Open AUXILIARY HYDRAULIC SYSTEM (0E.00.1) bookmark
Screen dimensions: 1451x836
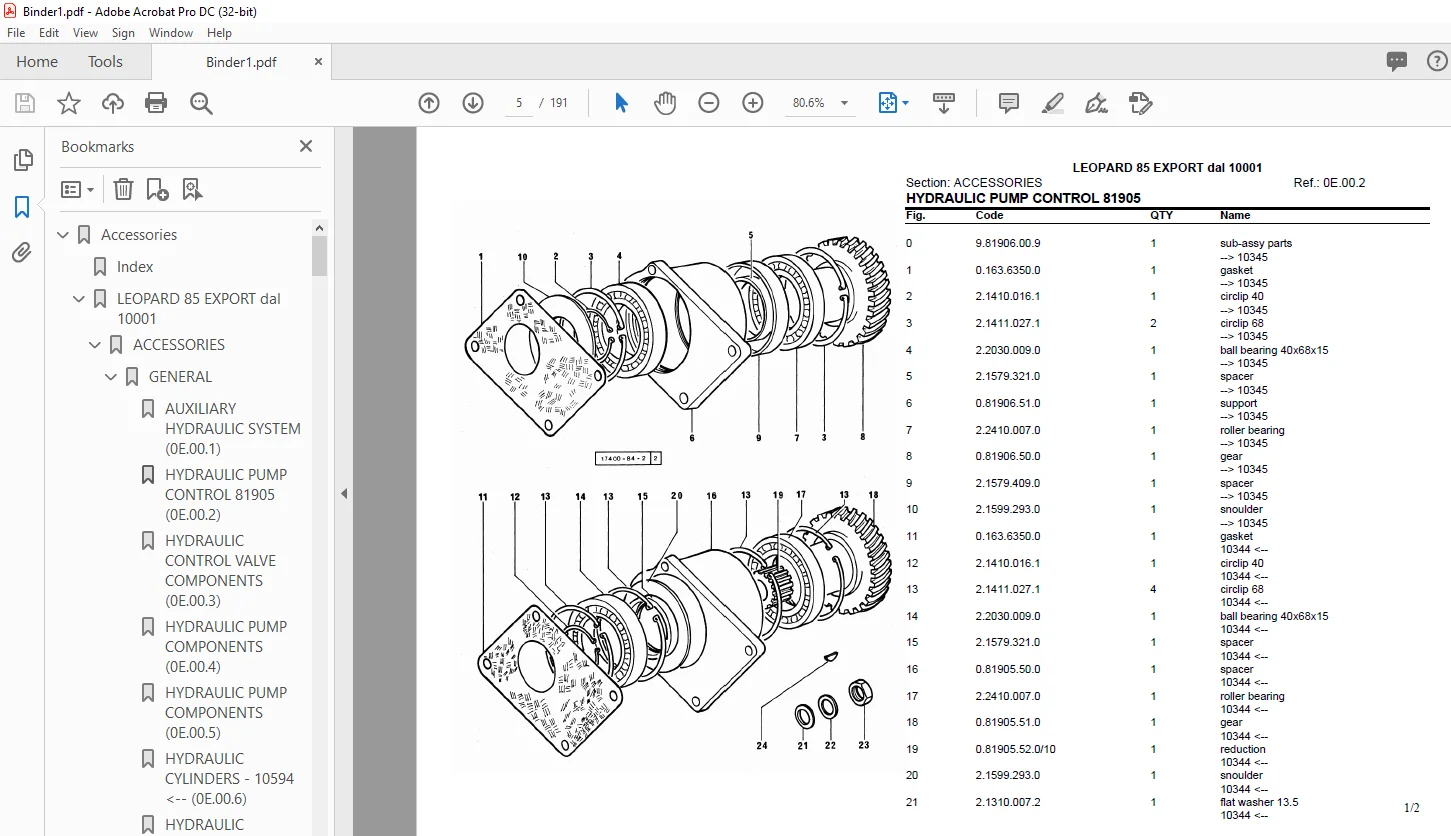[232, 429]
